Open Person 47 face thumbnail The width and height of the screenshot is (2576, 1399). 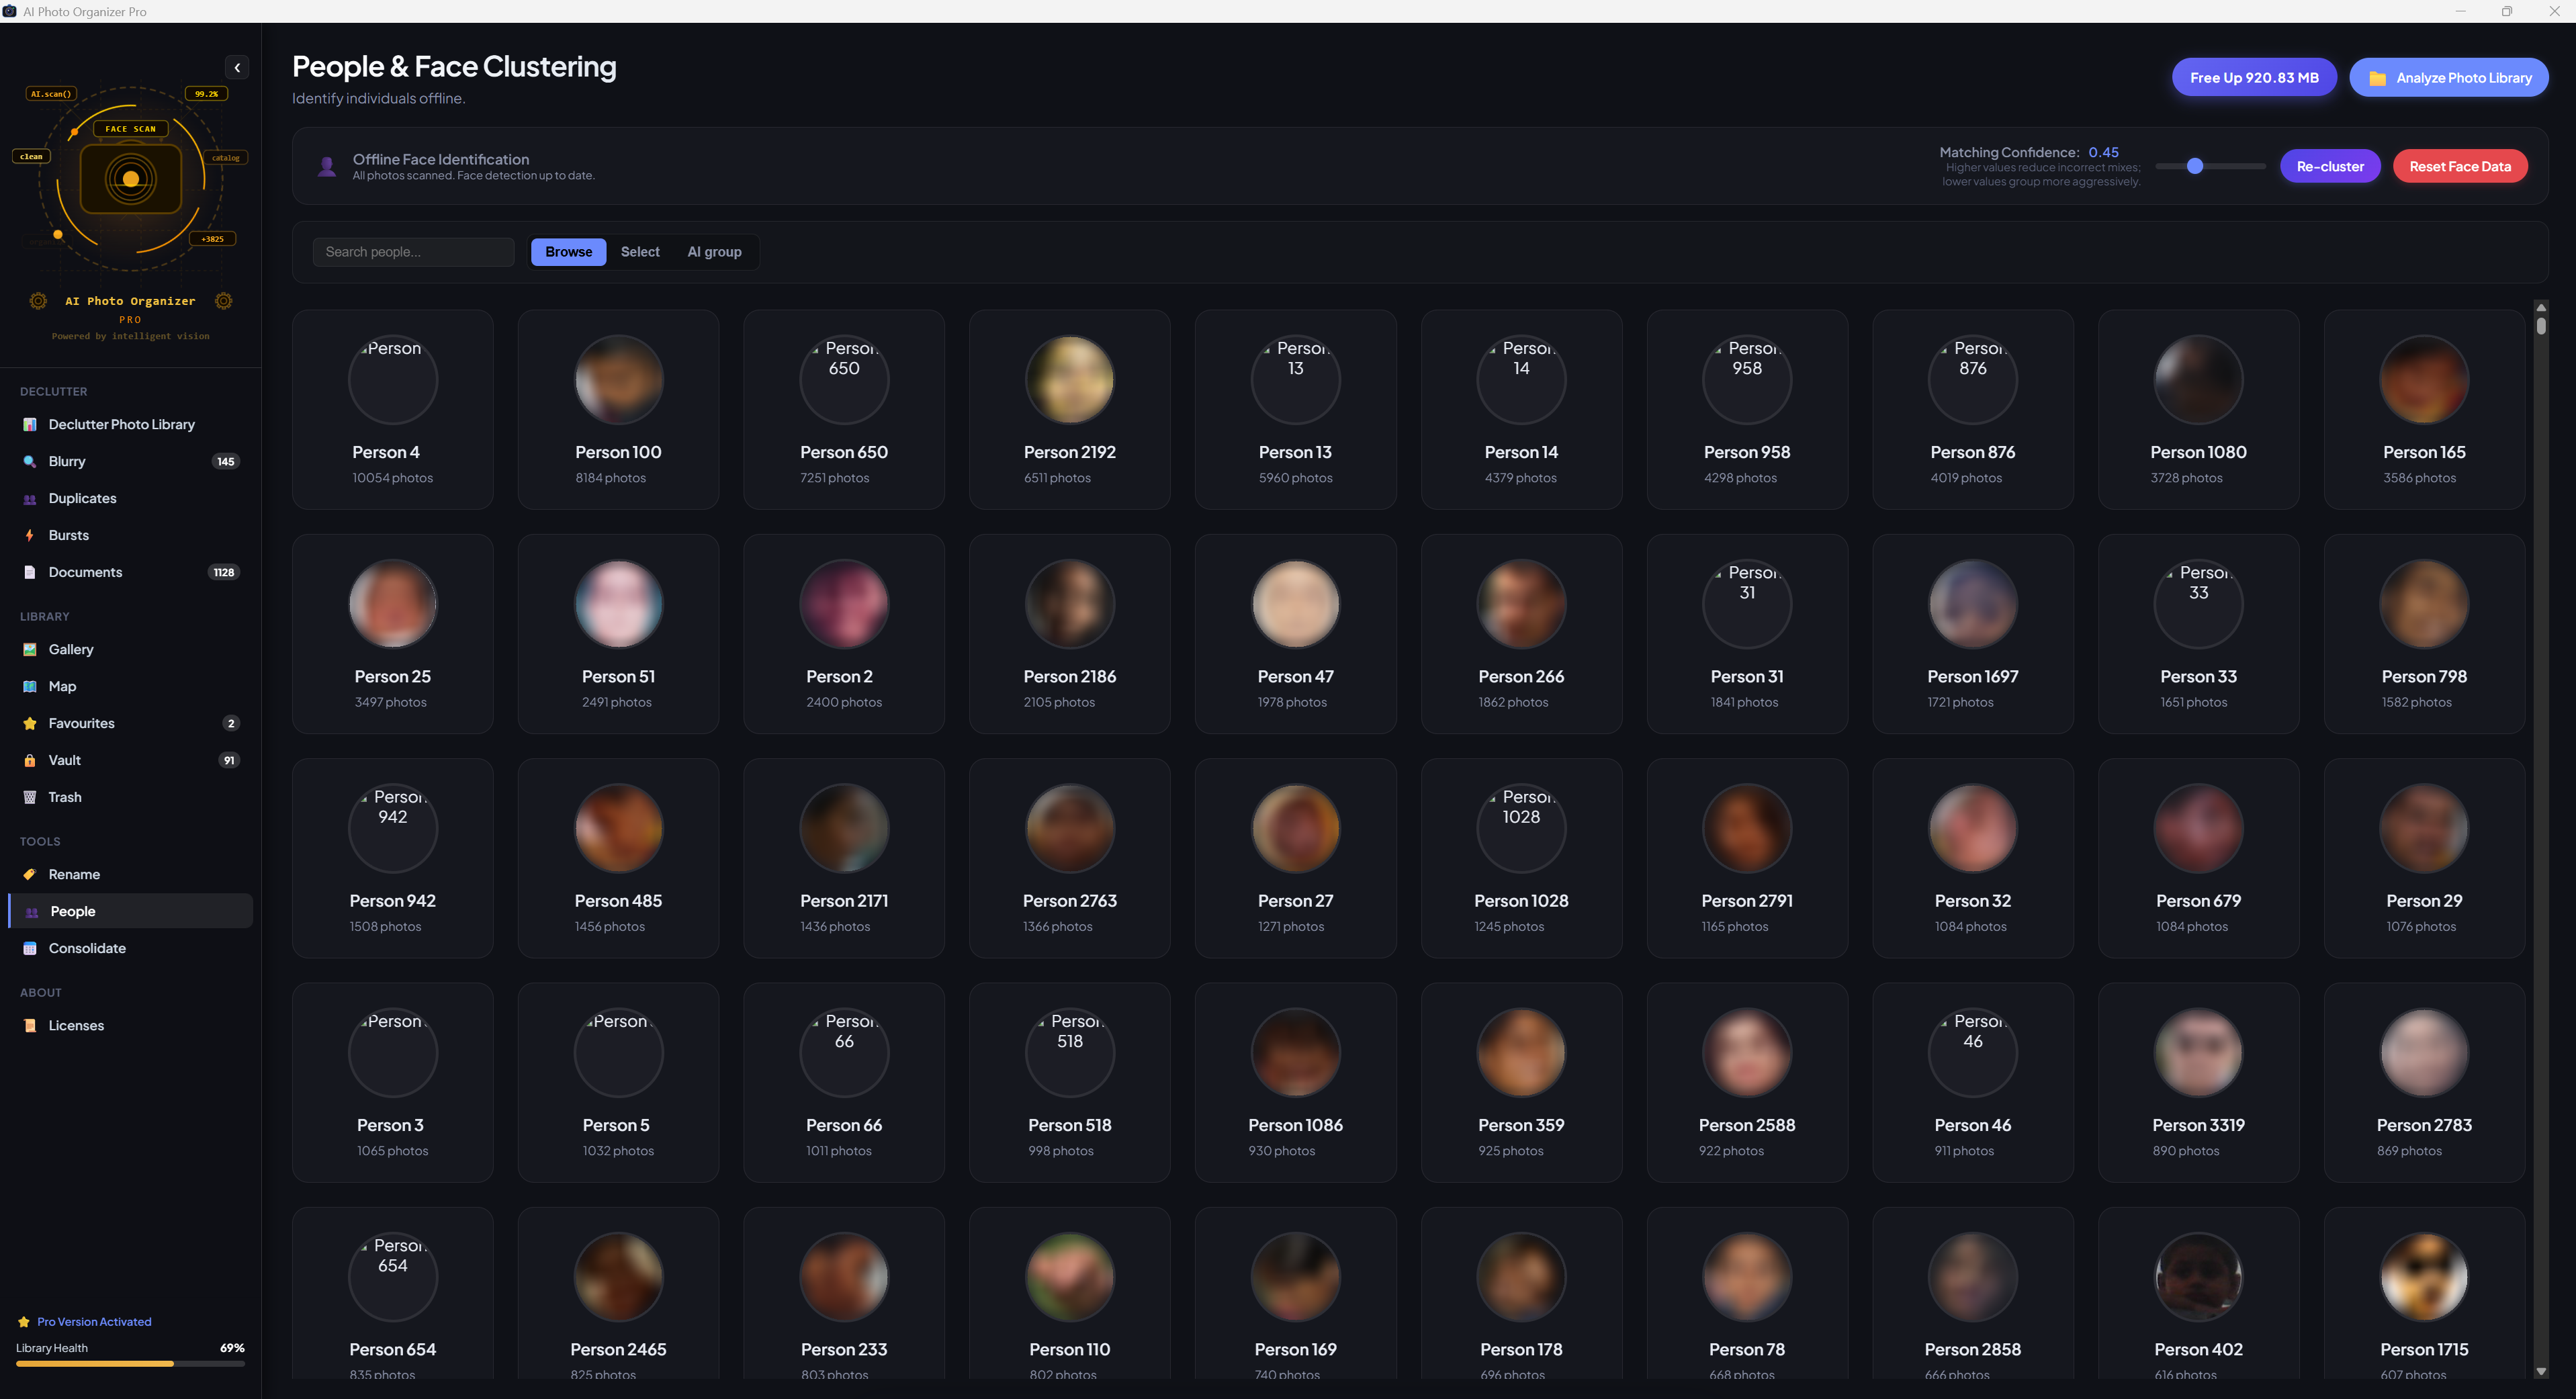[x=1296, y=604]
